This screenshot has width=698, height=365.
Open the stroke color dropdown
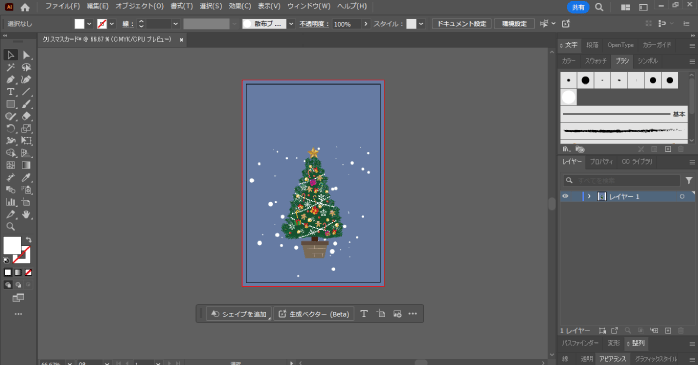(112, 24)
